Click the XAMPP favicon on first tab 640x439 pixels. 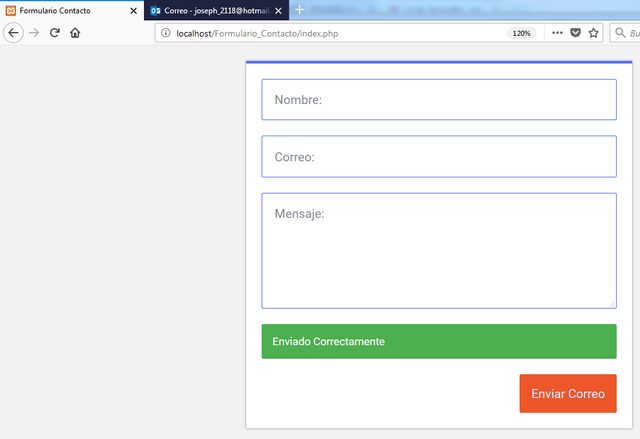point(11,11)
